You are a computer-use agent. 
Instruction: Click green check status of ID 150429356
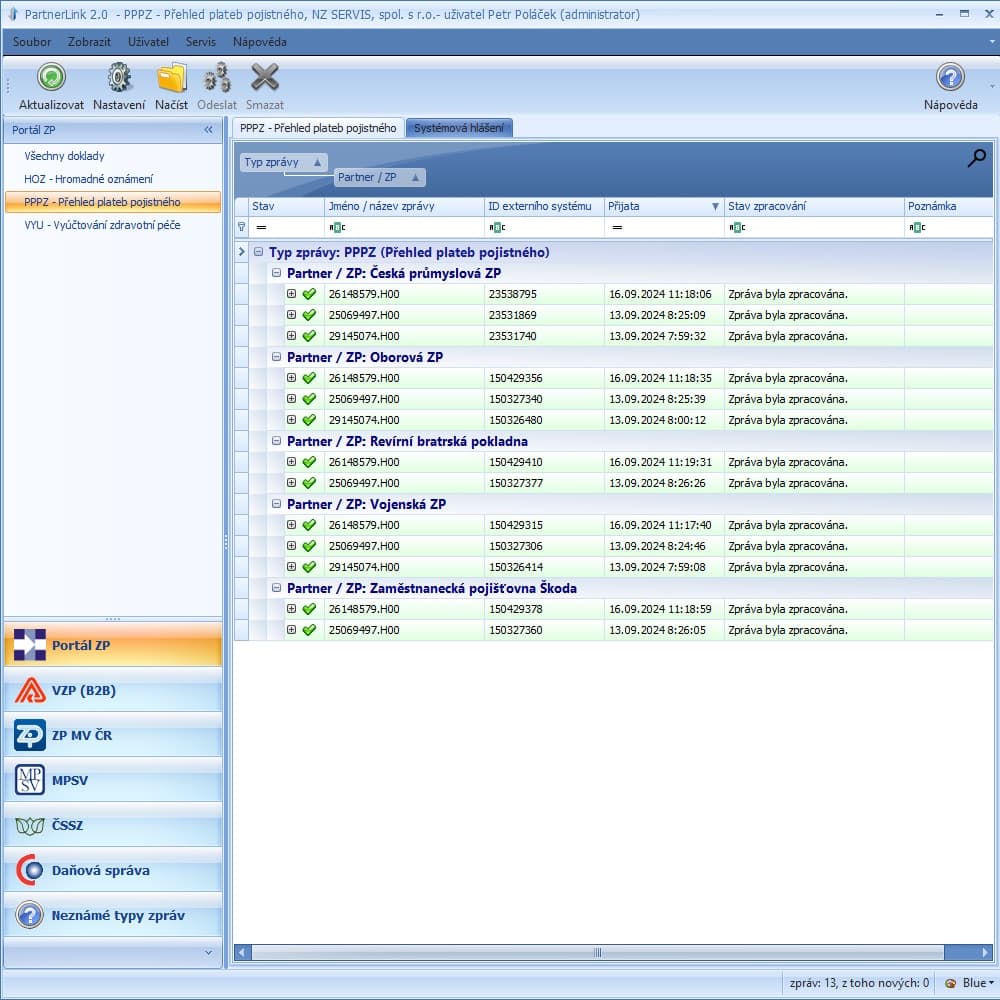309,378
